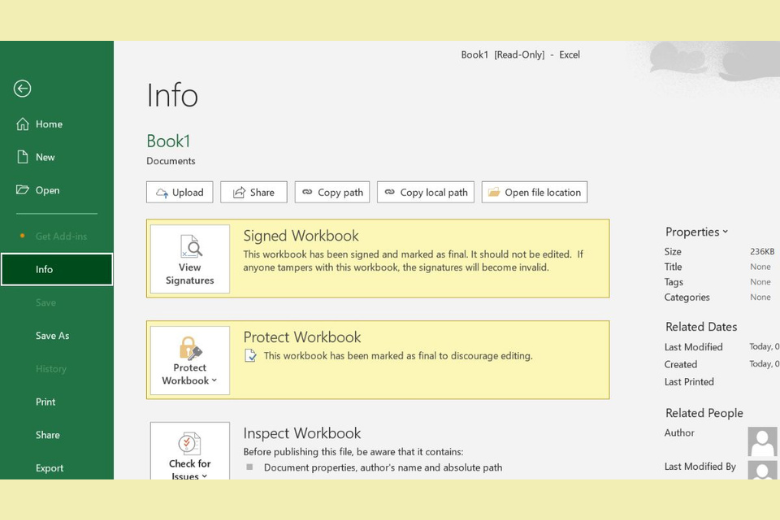The height and width of the screenshot is (520, 780).
Task: Click the Related People heading
Action: tap(704, 413)
